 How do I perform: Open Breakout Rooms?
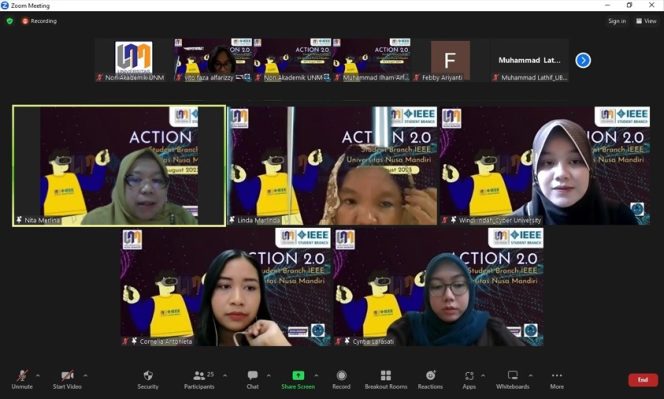point(386,380)
